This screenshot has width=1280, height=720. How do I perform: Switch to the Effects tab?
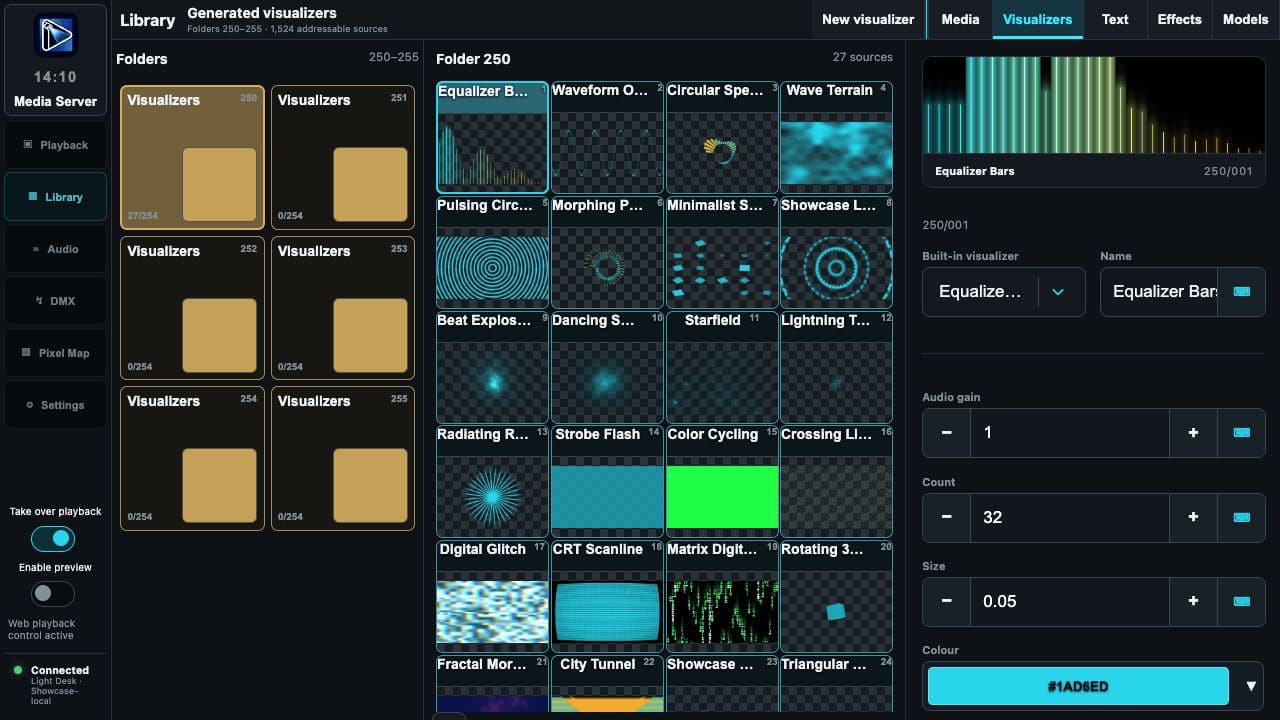pyautogui.click(x=1179, y=19)
